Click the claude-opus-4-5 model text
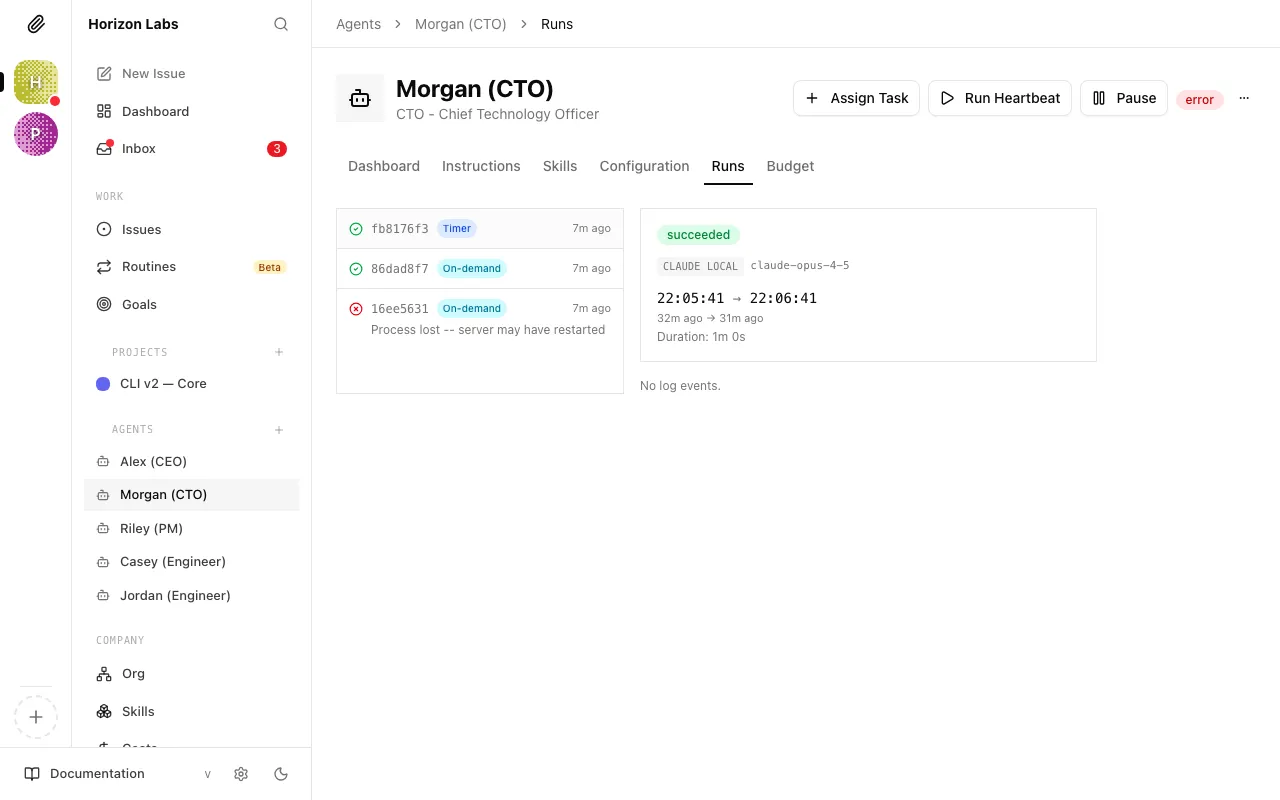This screenshot has height=800, width=1280. point(800,266)
